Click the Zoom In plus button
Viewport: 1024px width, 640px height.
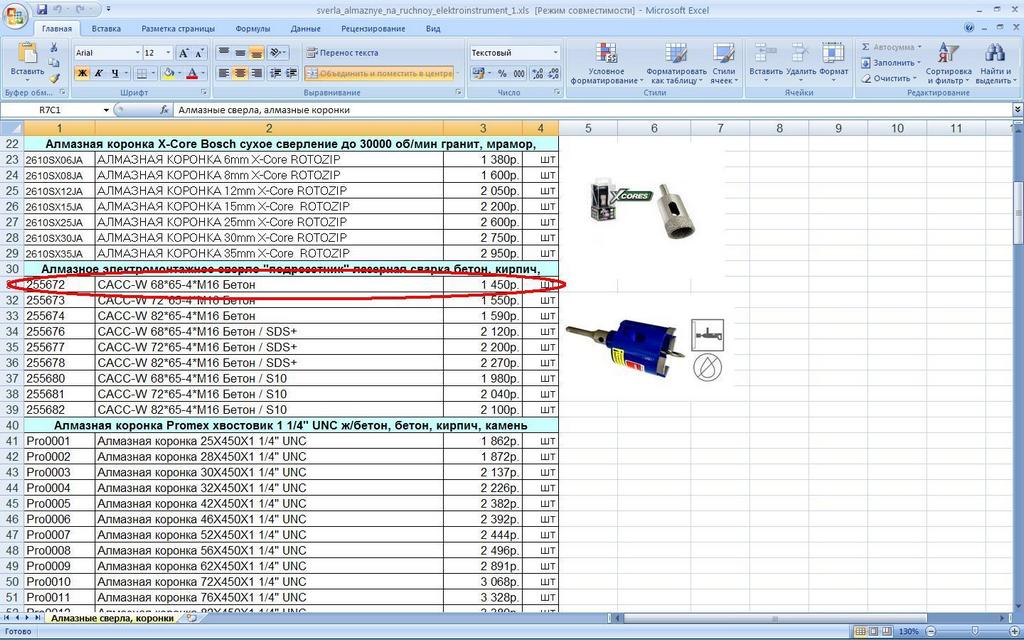pyautogui.click(x=1015, y=632)
